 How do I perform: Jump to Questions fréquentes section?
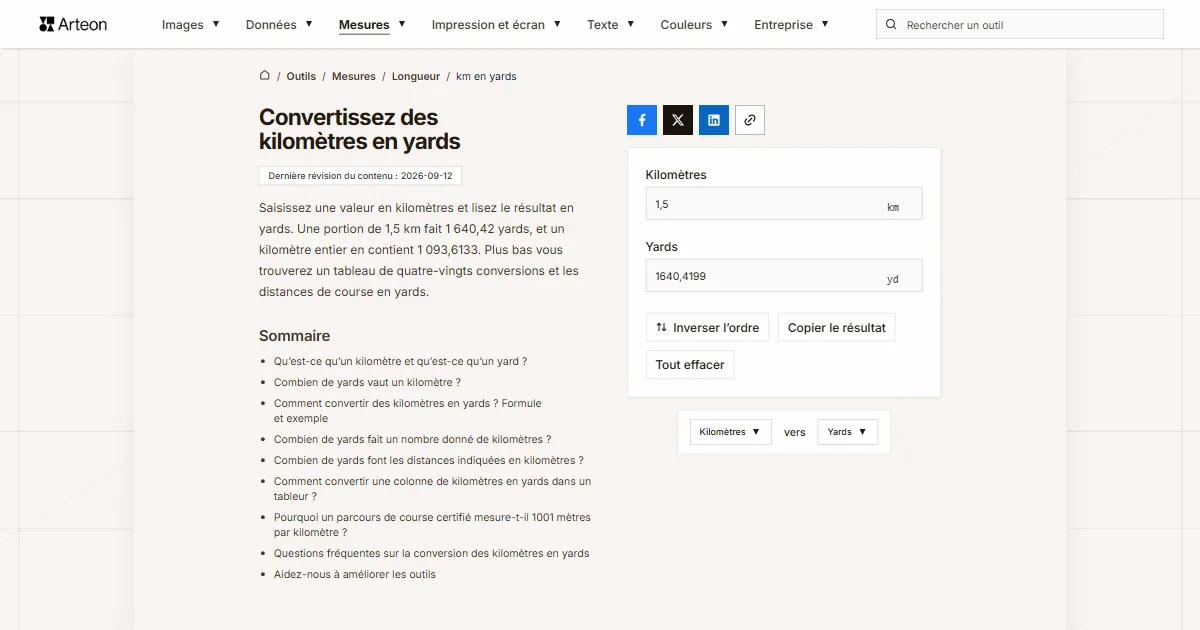point(432,553)
